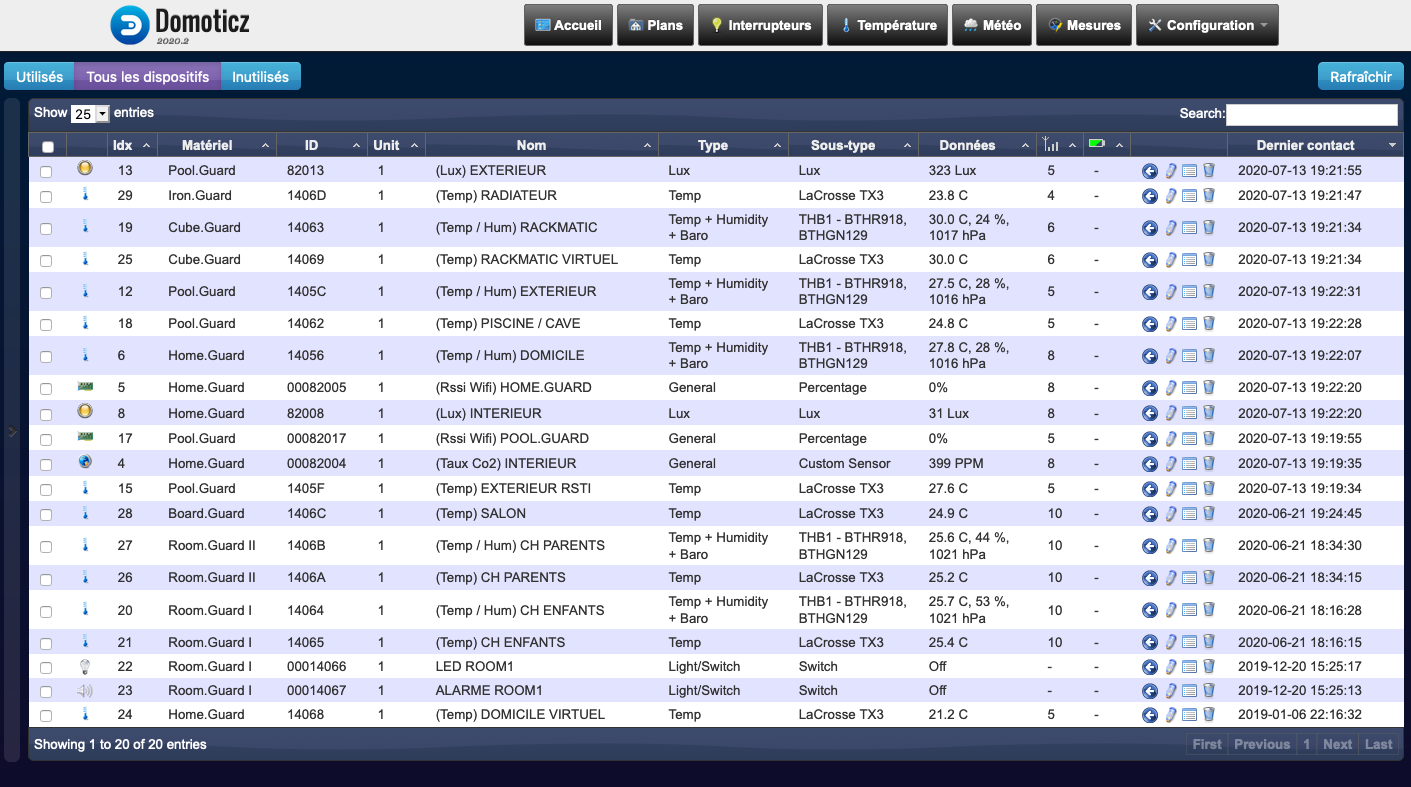Tick the select-all checkbox in table header
This screenshot has width=1411, height=787.
pyautogui.click(x=47, y=147)
